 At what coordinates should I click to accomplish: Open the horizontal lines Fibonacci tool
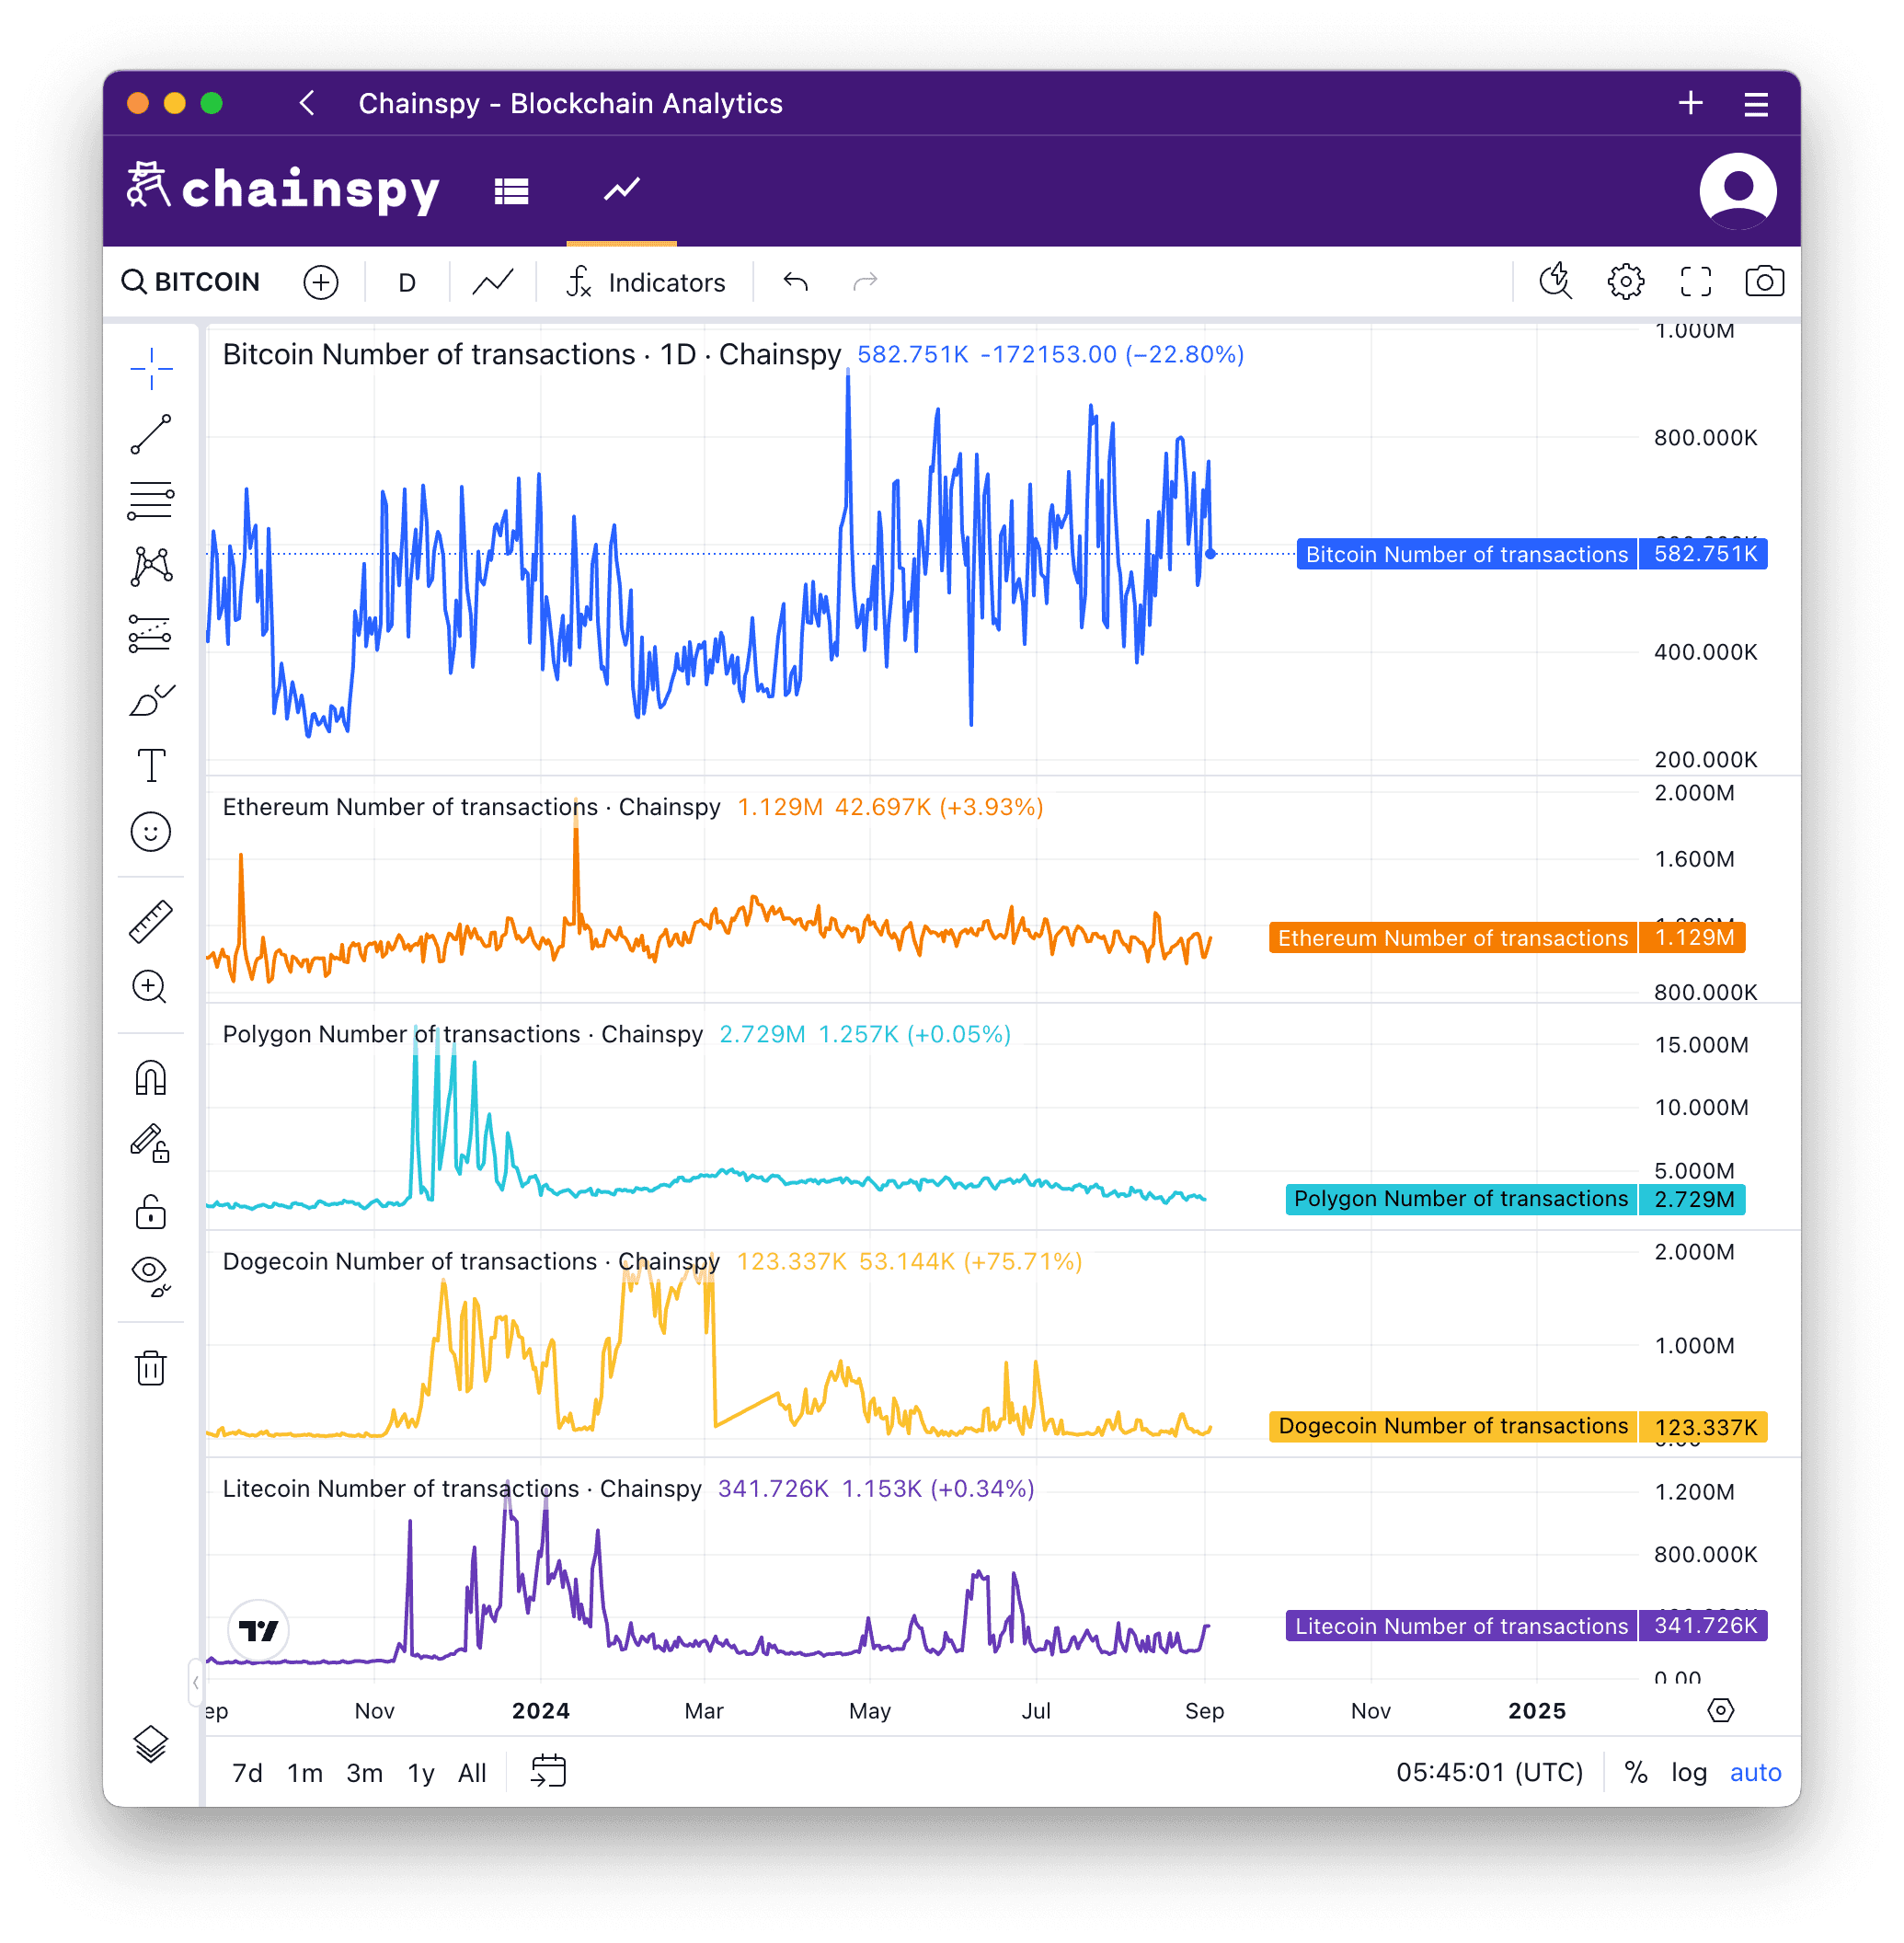point(151,501)
